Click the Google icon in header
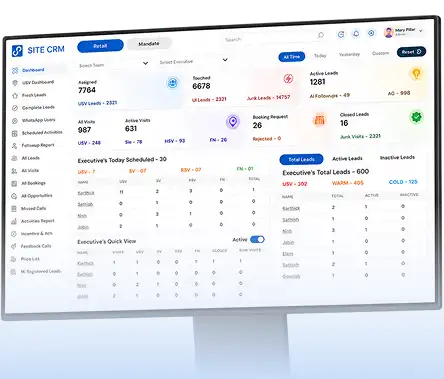The width and height of the screenshot is (444, 379). [341, 34]
